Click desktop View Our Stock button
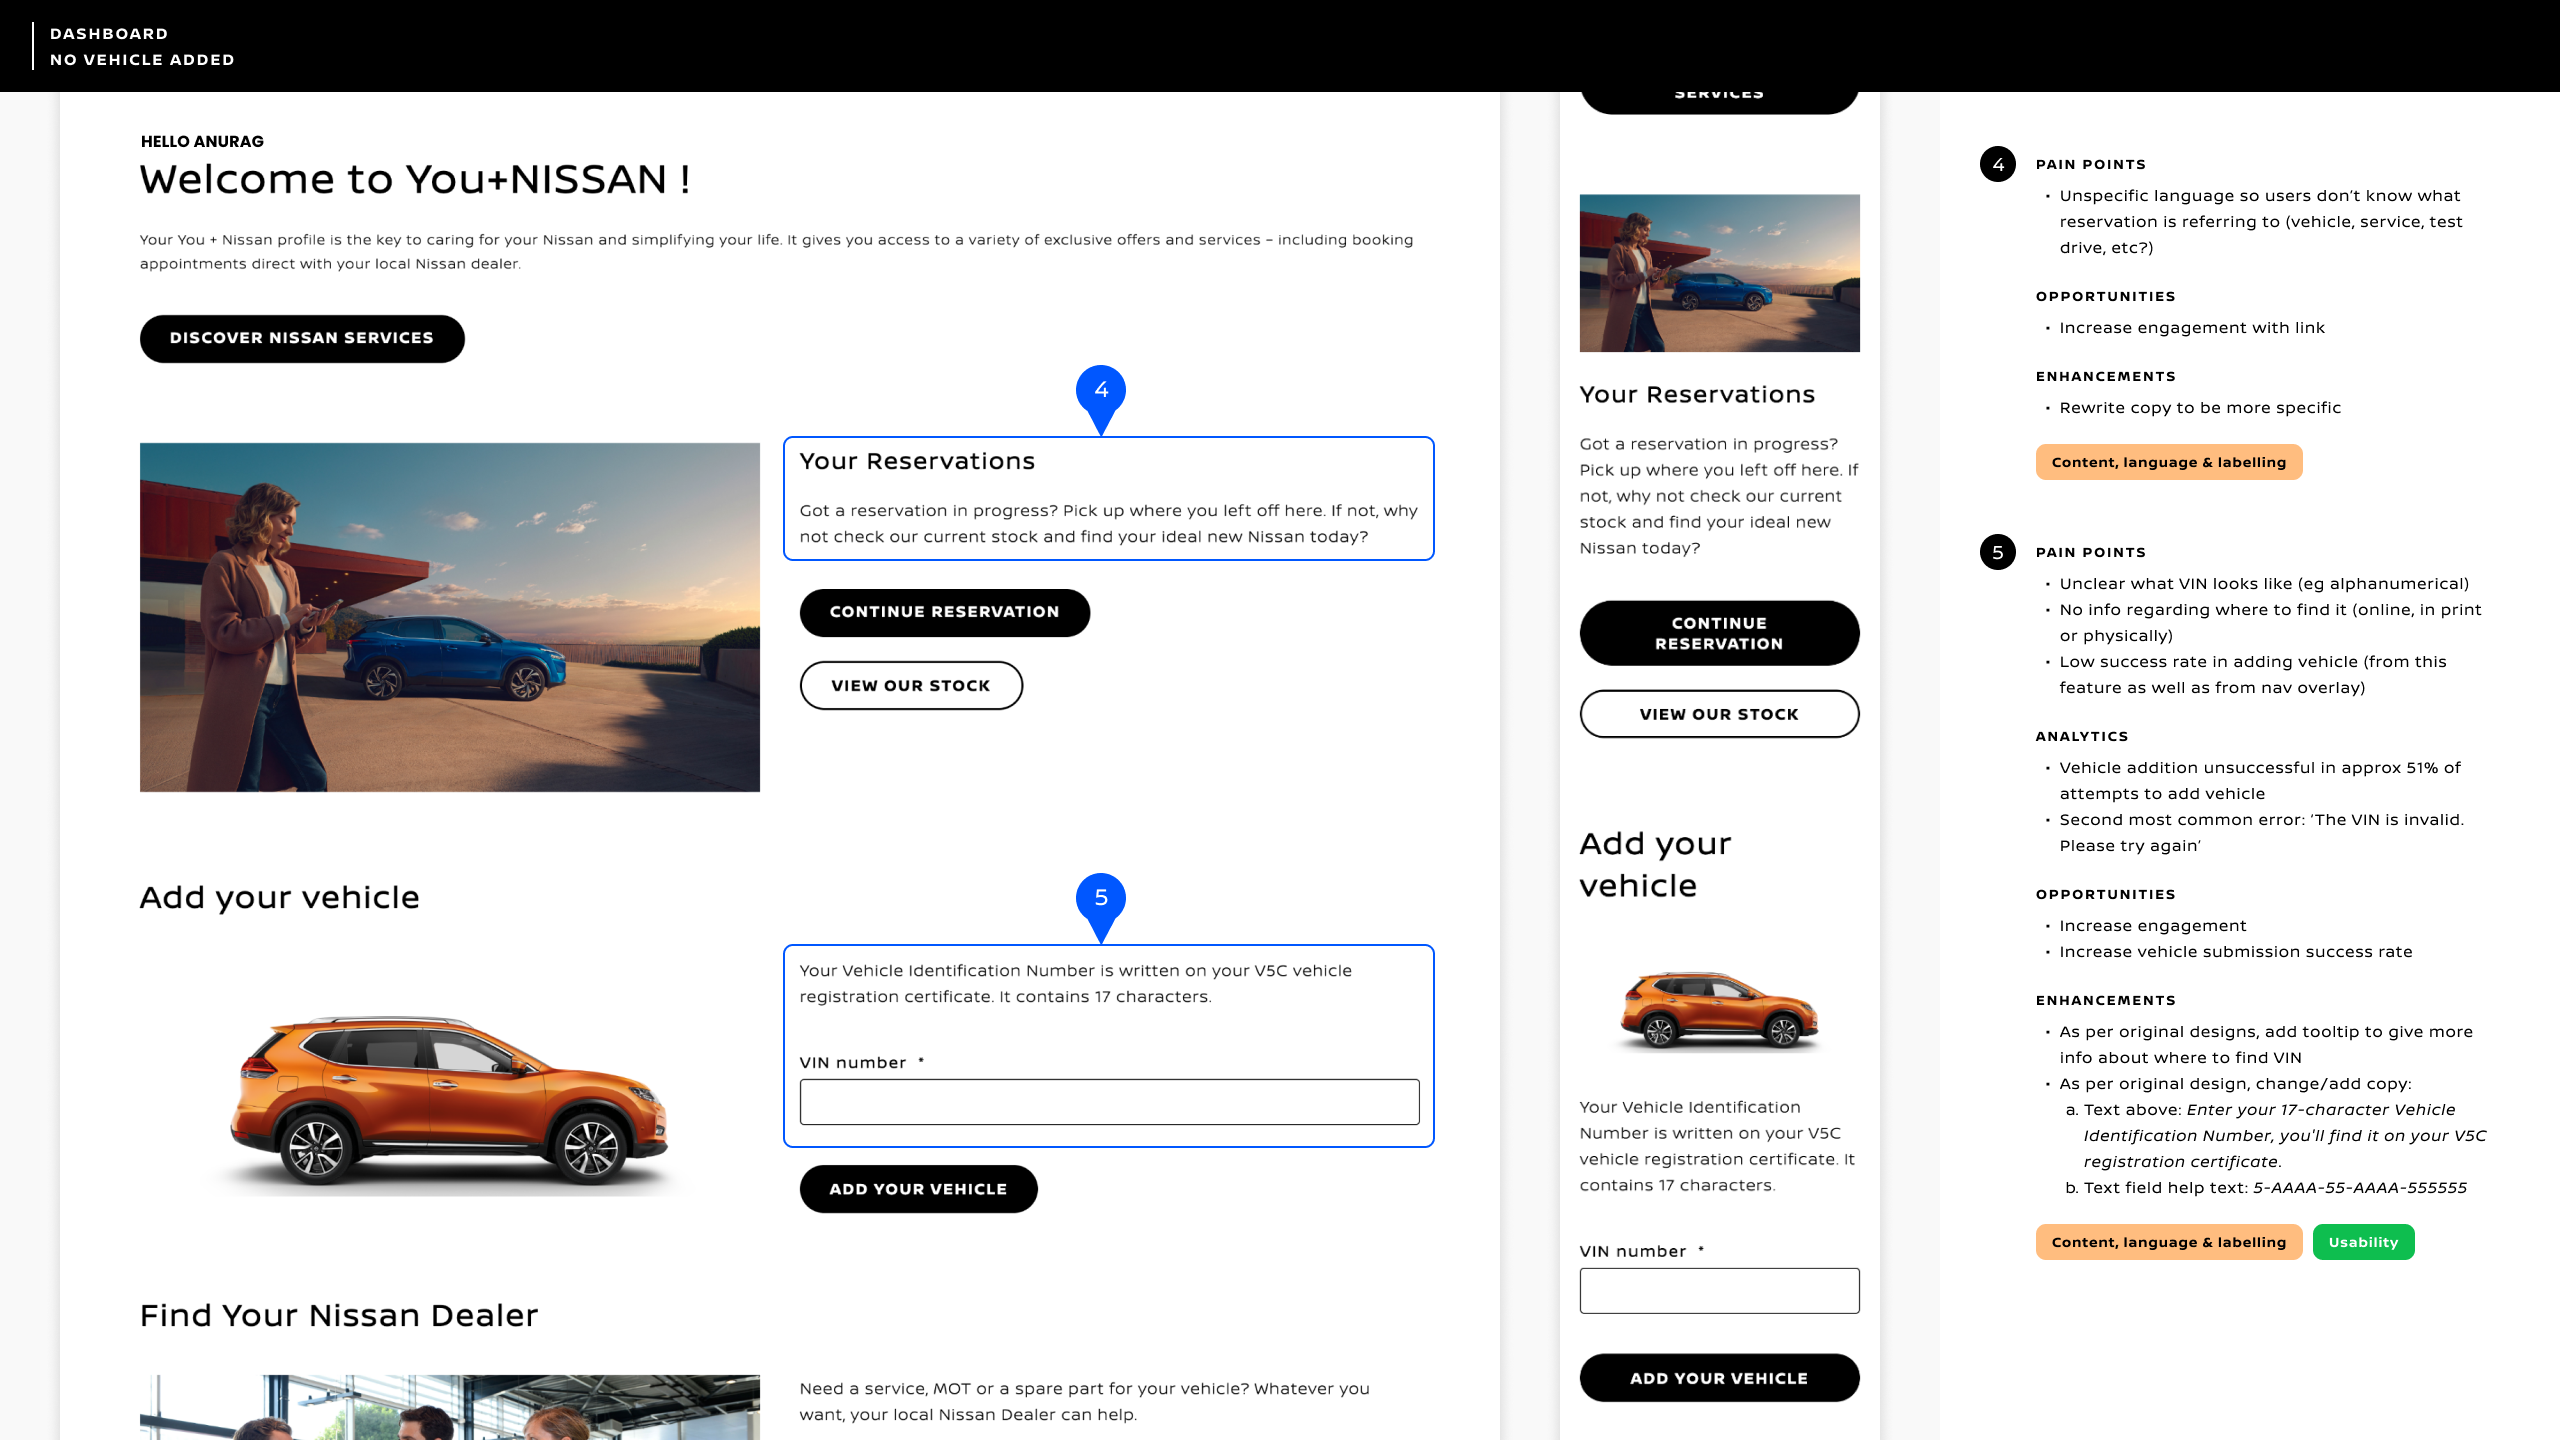 pyautogui.click(x=911, y=686)
